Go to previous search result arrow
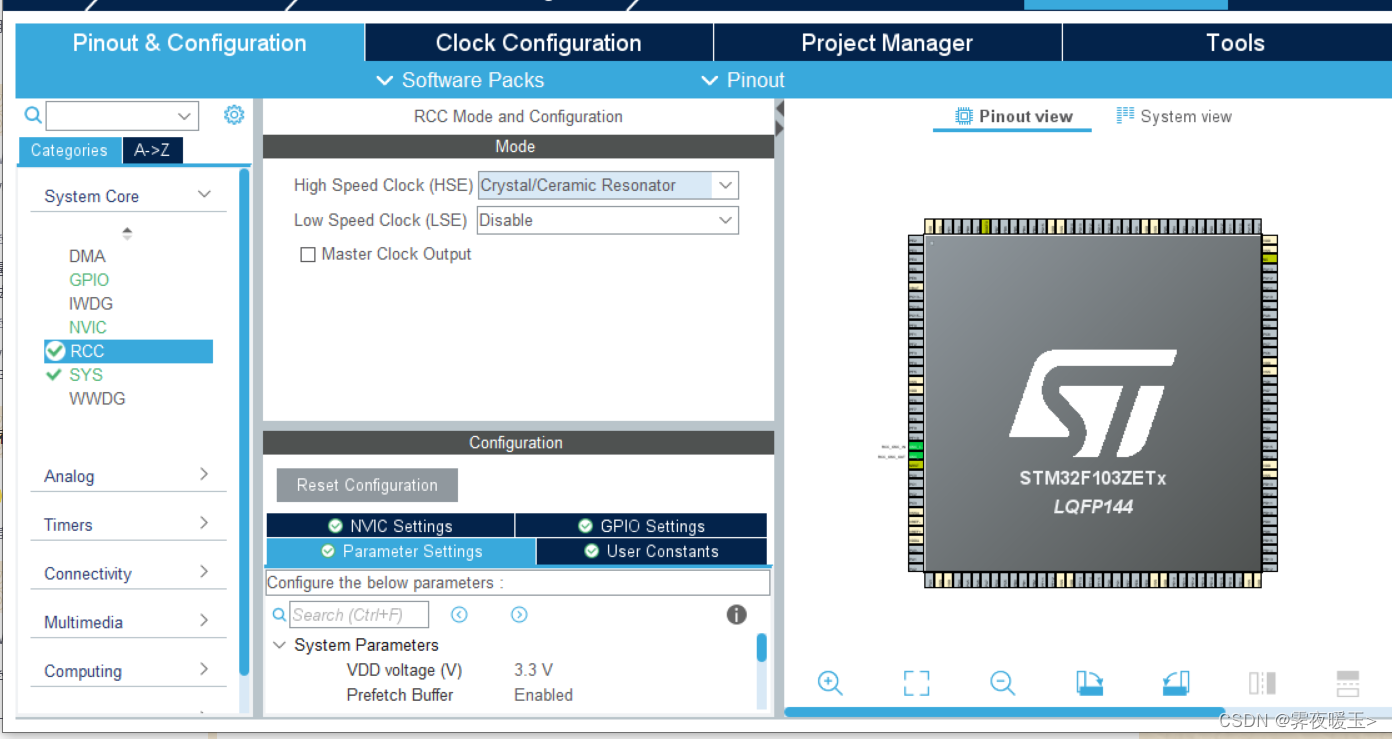 [459, 615]
